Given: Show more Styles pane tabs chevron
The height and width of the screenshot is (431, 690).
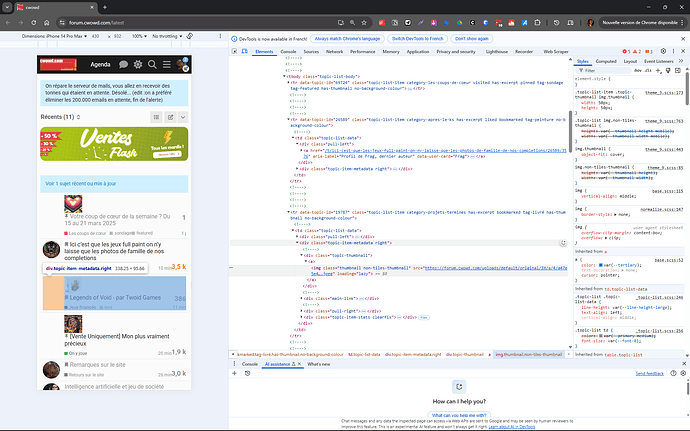Looking at the screenshot, I should pos(681,61).
